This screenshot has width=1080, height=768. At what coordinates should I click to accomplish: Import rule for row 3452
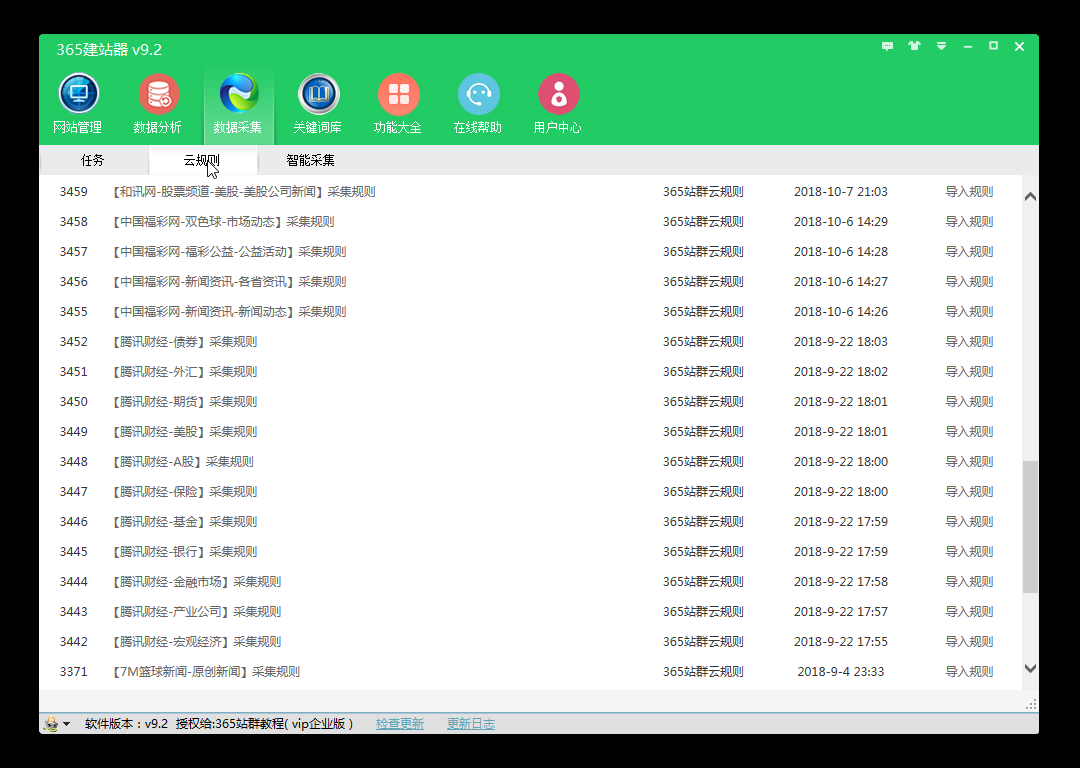pyautogui.click(x=969, y=342)
